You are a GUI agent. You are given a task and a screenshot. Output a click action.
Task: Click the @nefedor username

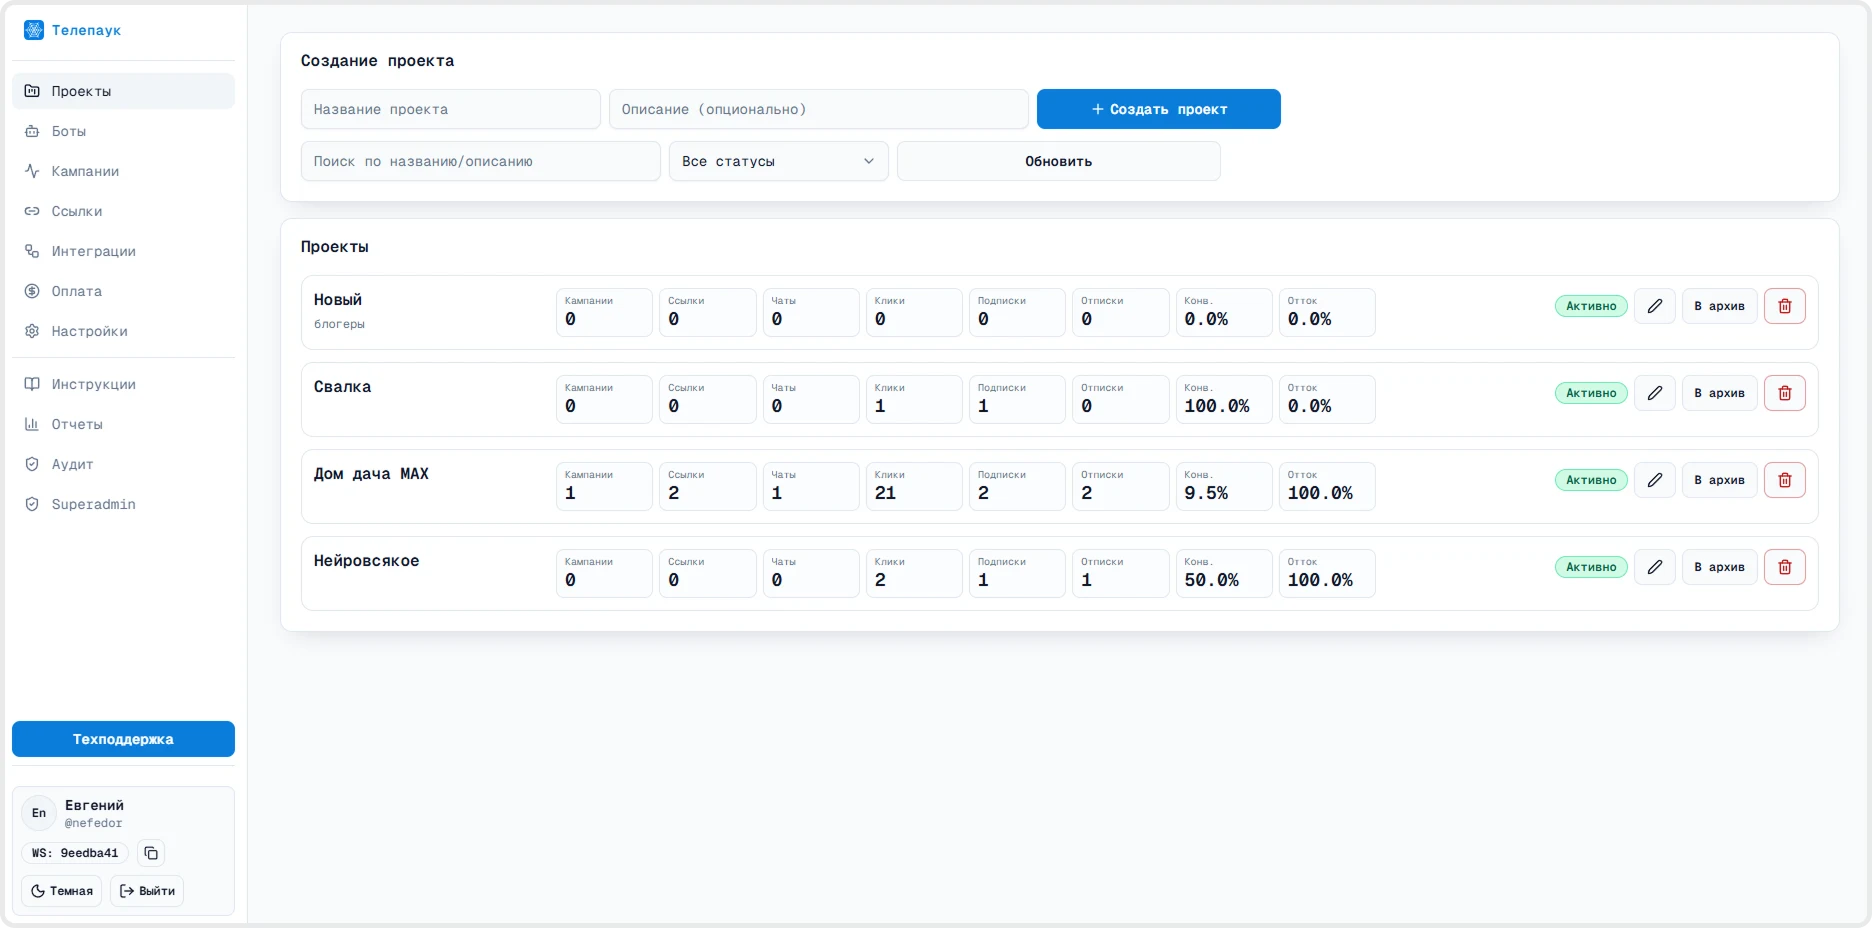94,823
